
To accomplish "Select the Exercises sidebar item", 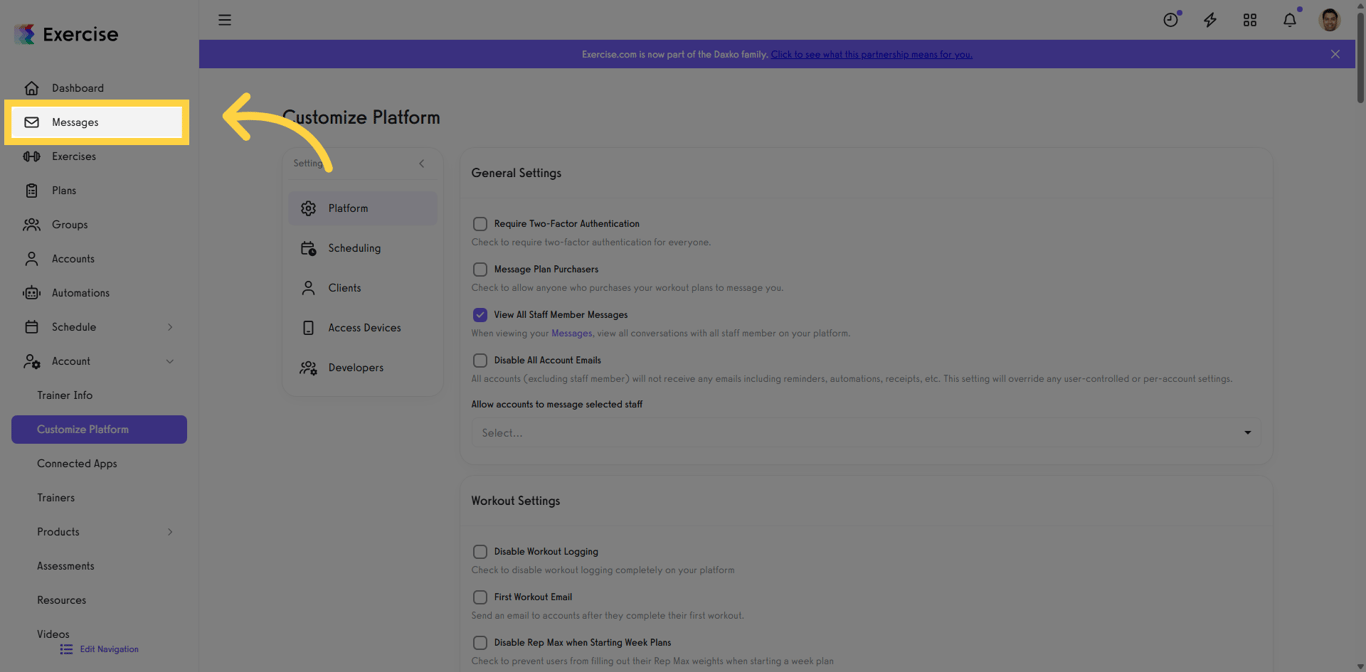I will (74, 156).
